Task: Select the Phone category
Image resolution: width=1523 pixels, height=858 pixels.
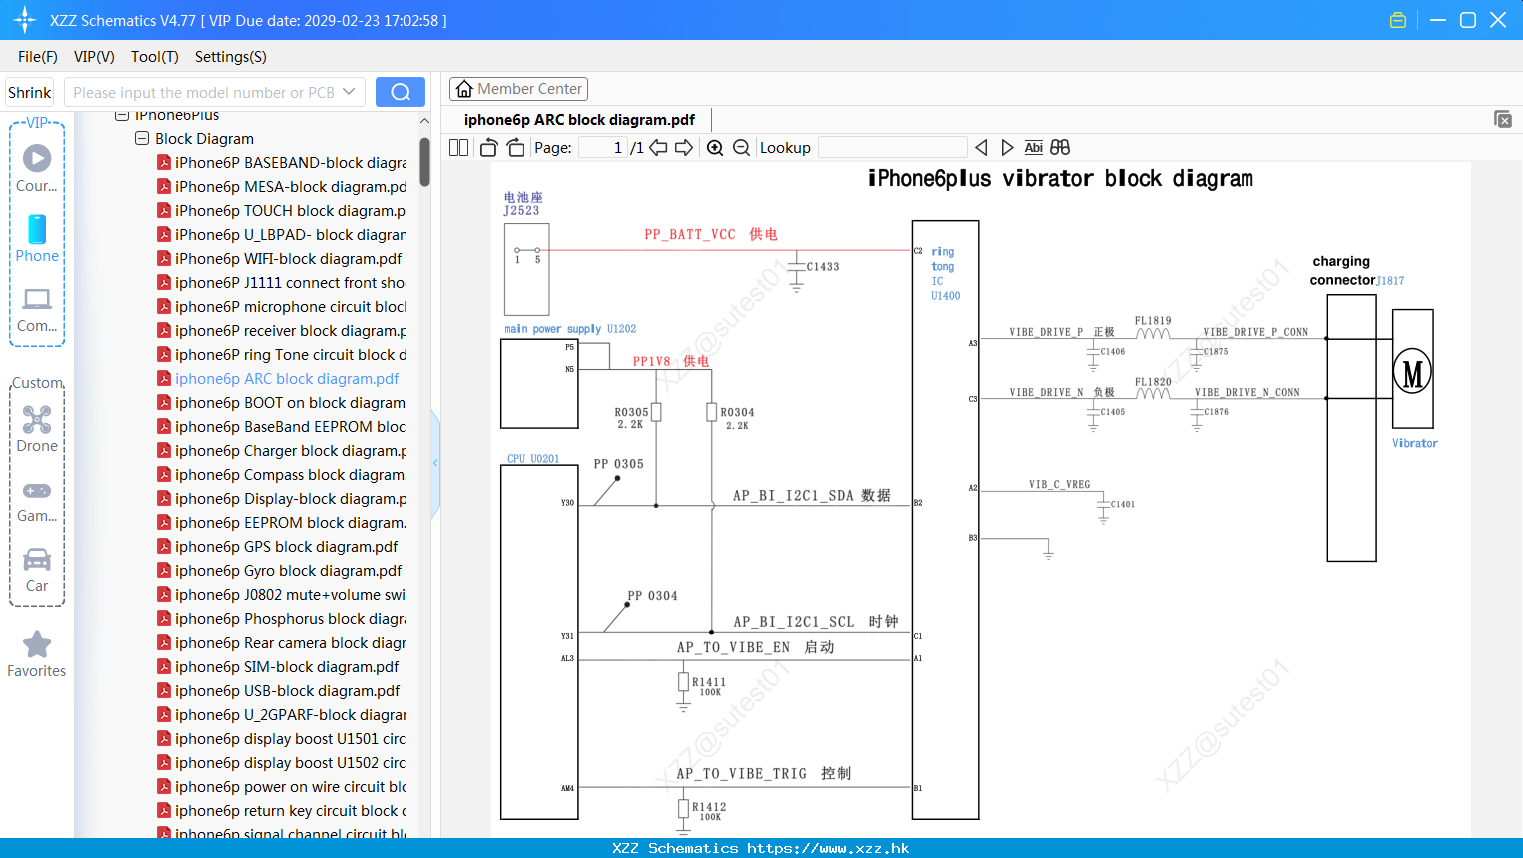Action: point(37,238)
